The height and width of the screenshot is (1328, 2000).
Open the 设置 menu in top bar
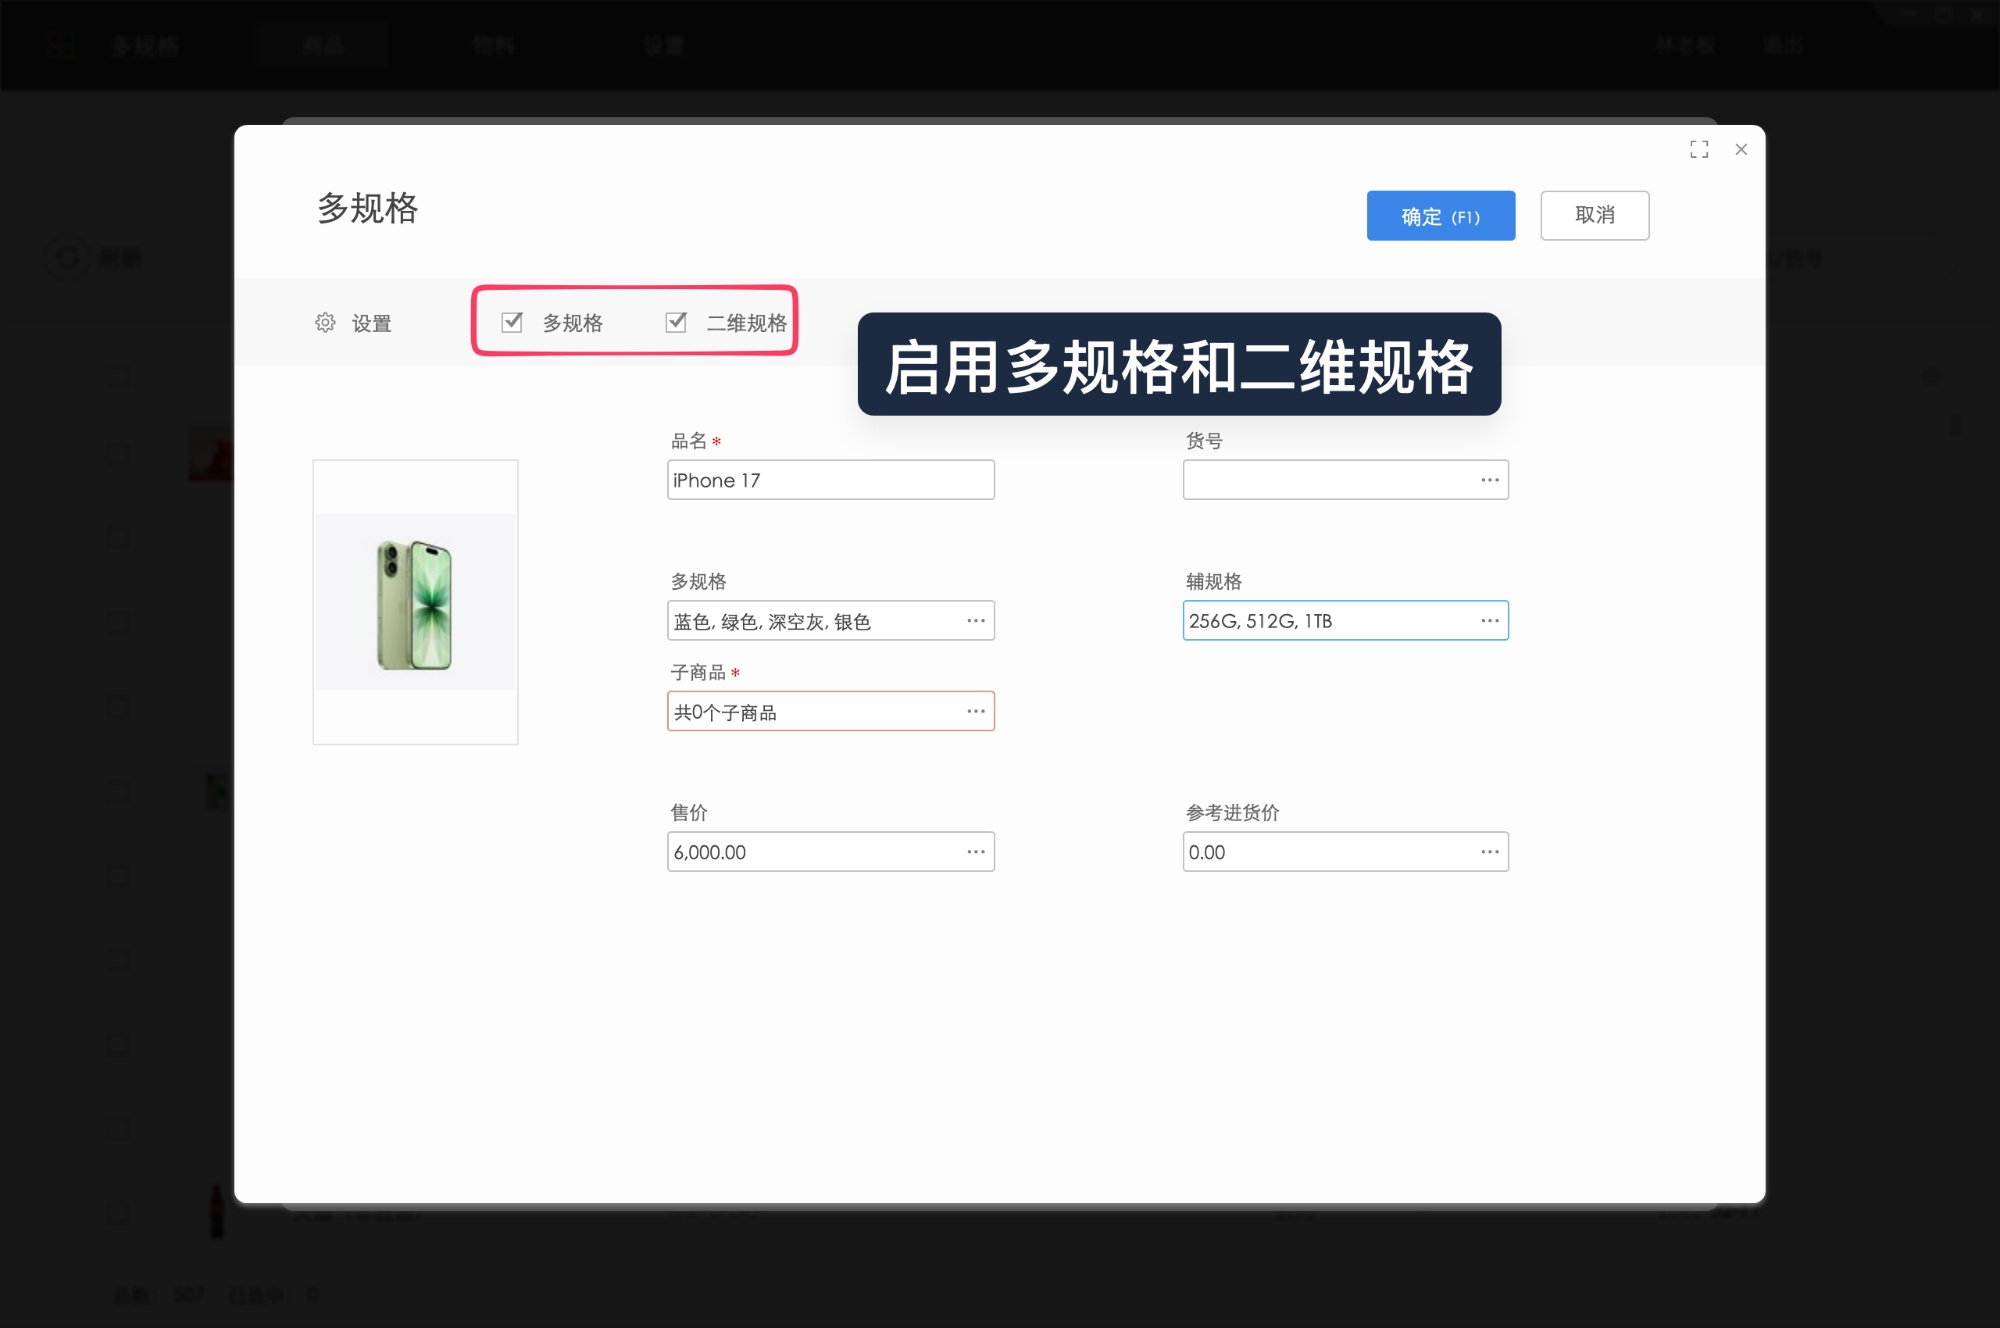(663, 44)
